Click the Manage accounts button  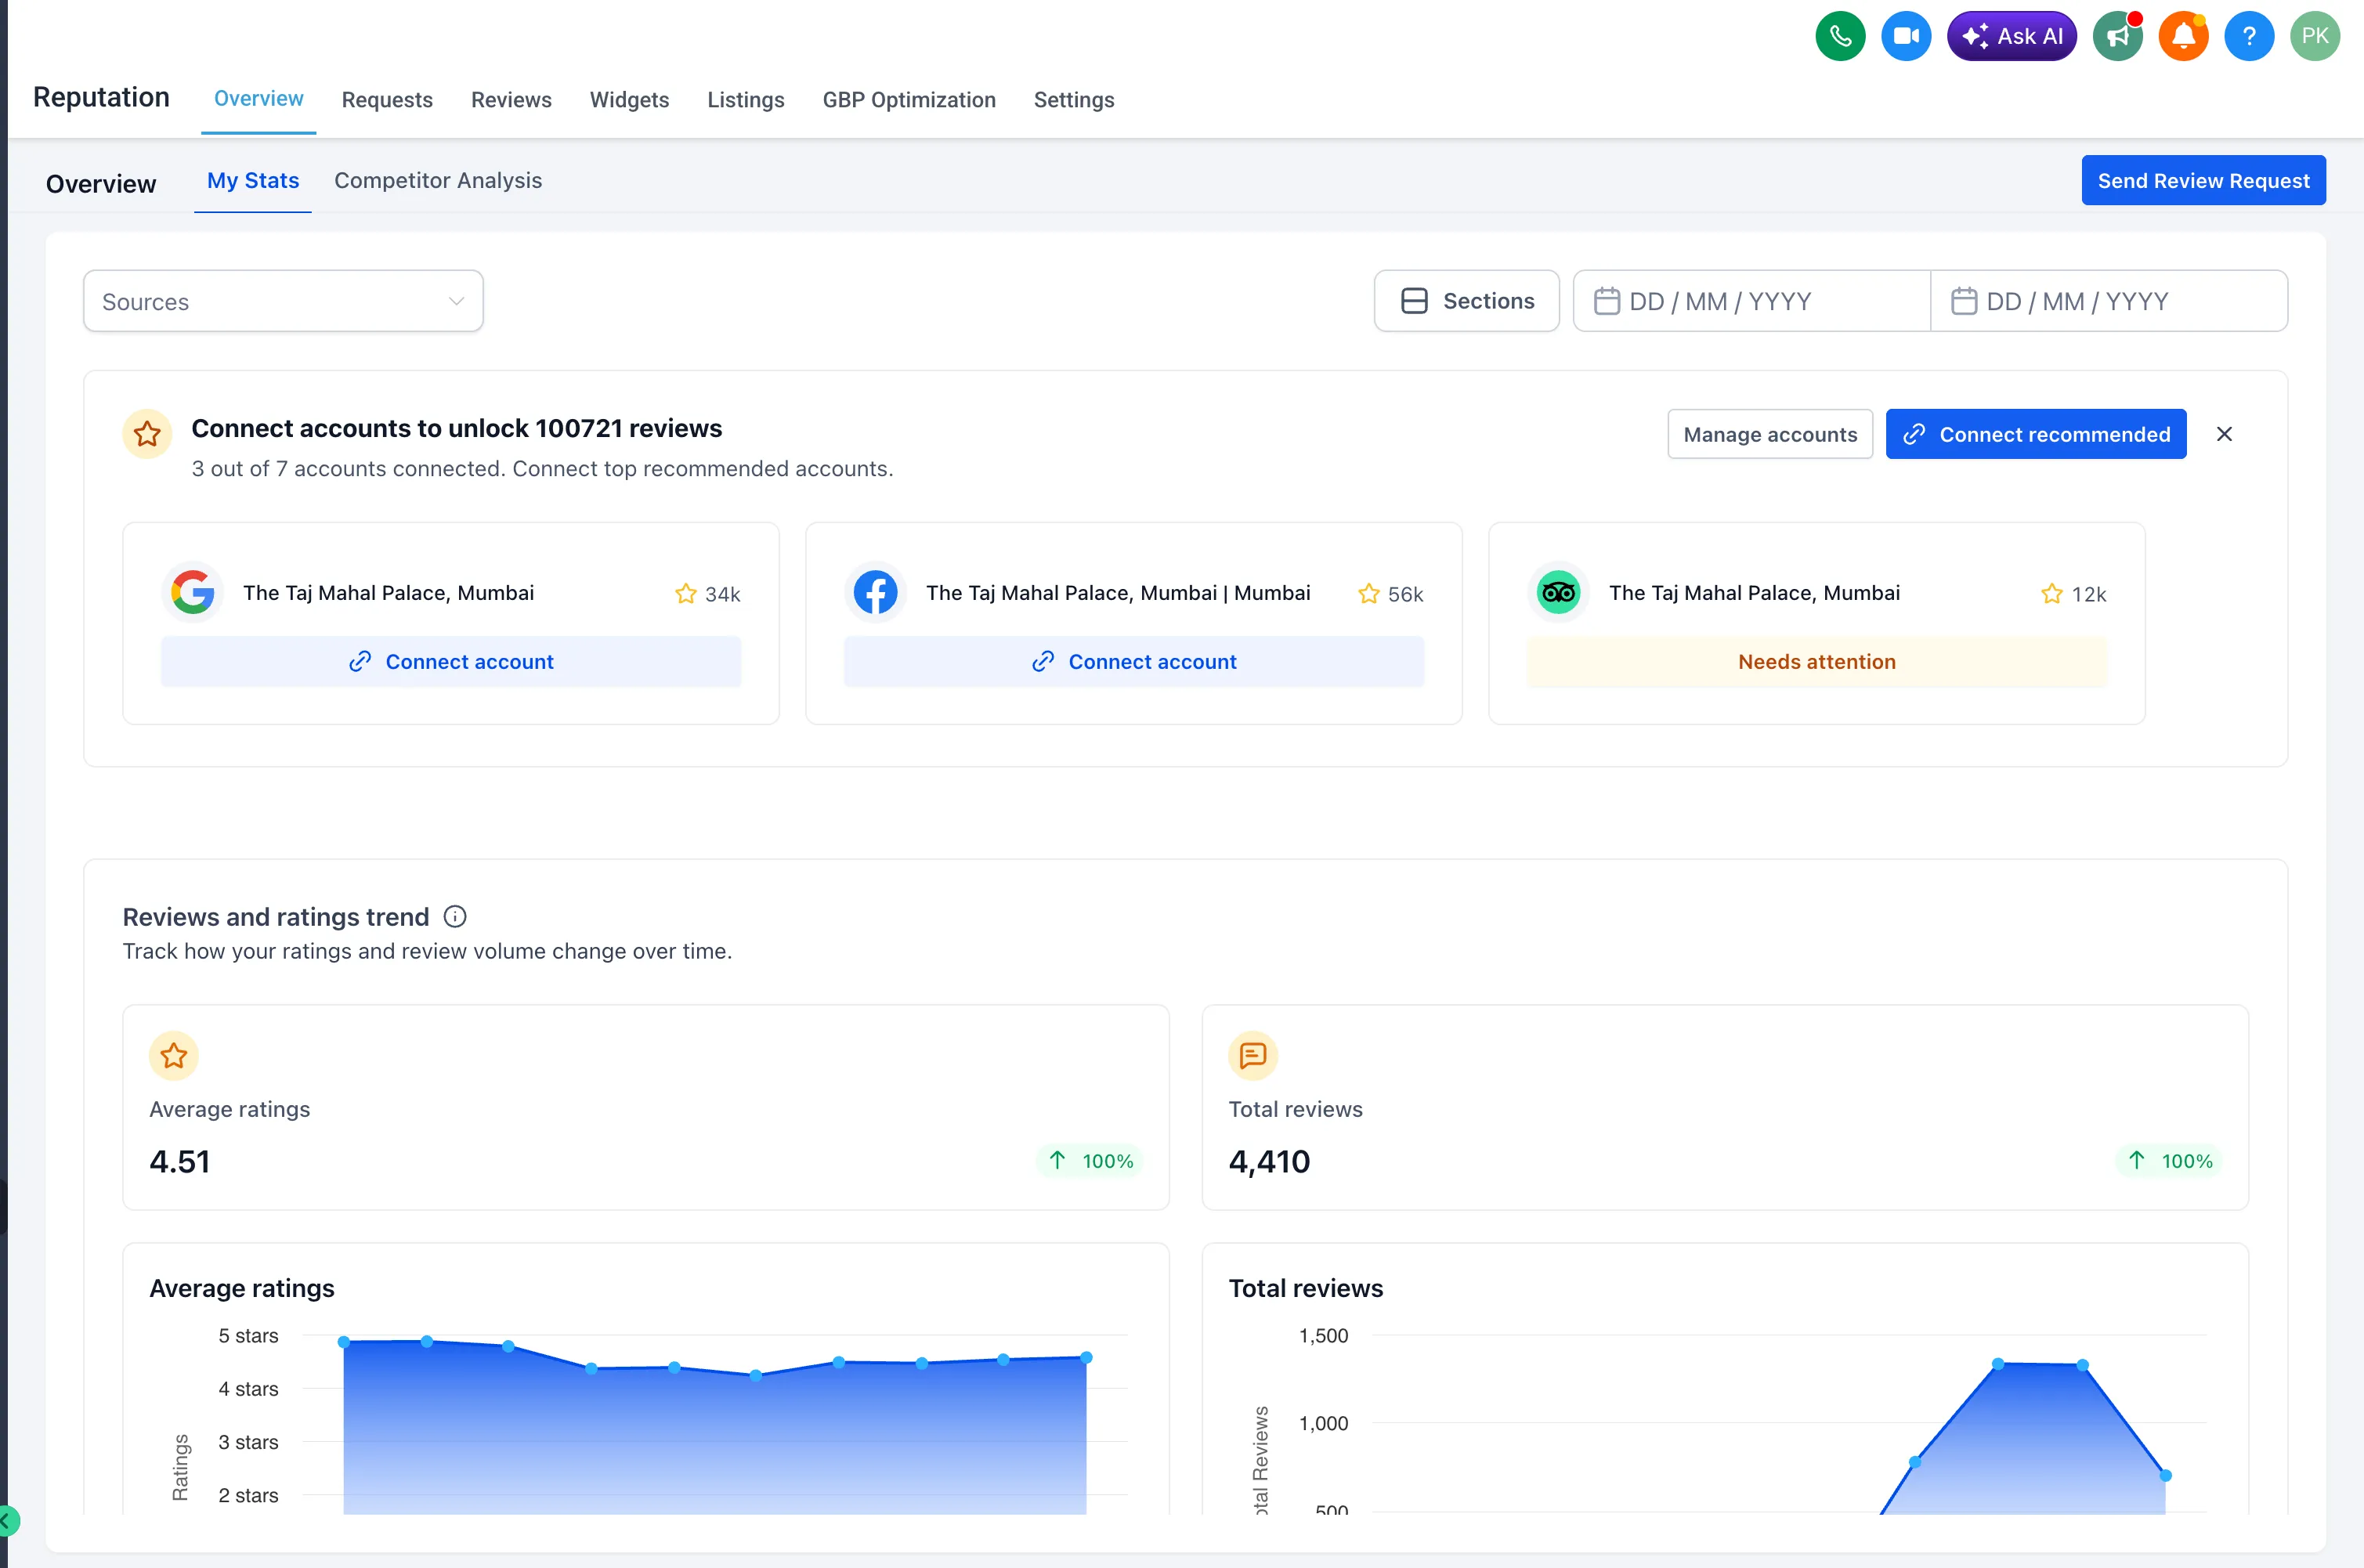pyautogui.click(x=1769, y=434)
